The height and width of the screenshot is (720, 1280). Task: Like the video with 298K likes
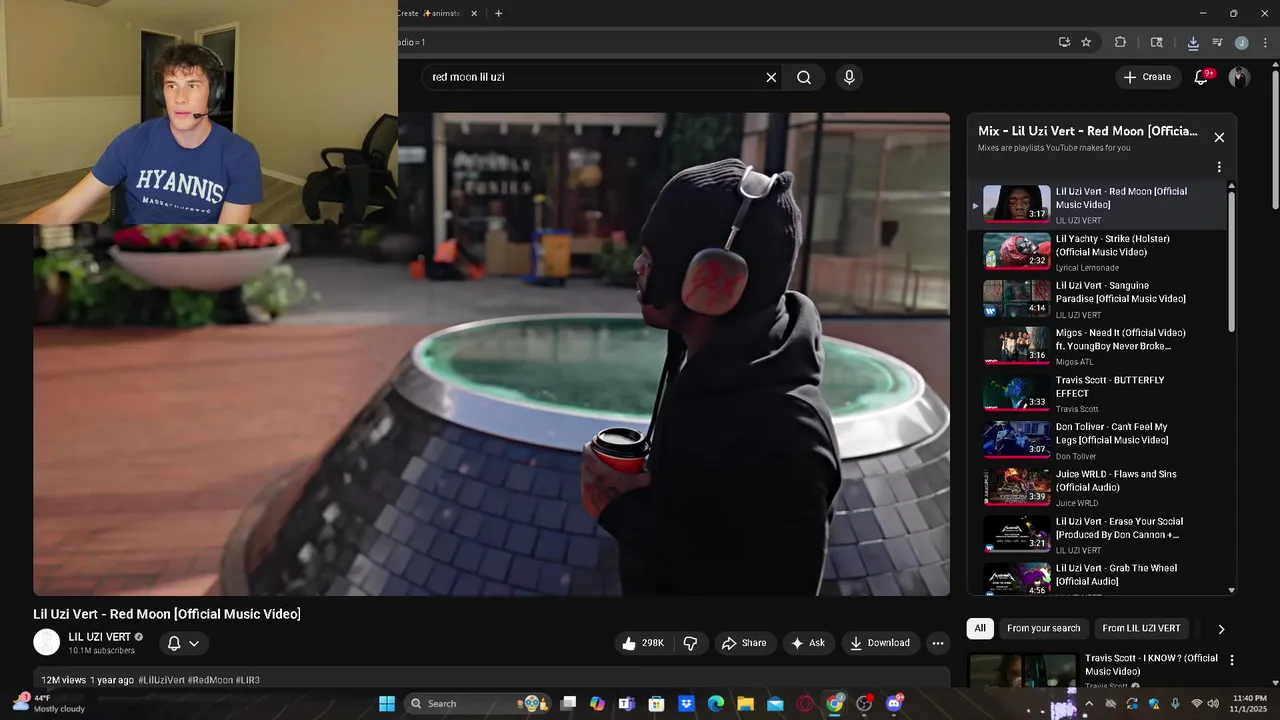(643, 643)
